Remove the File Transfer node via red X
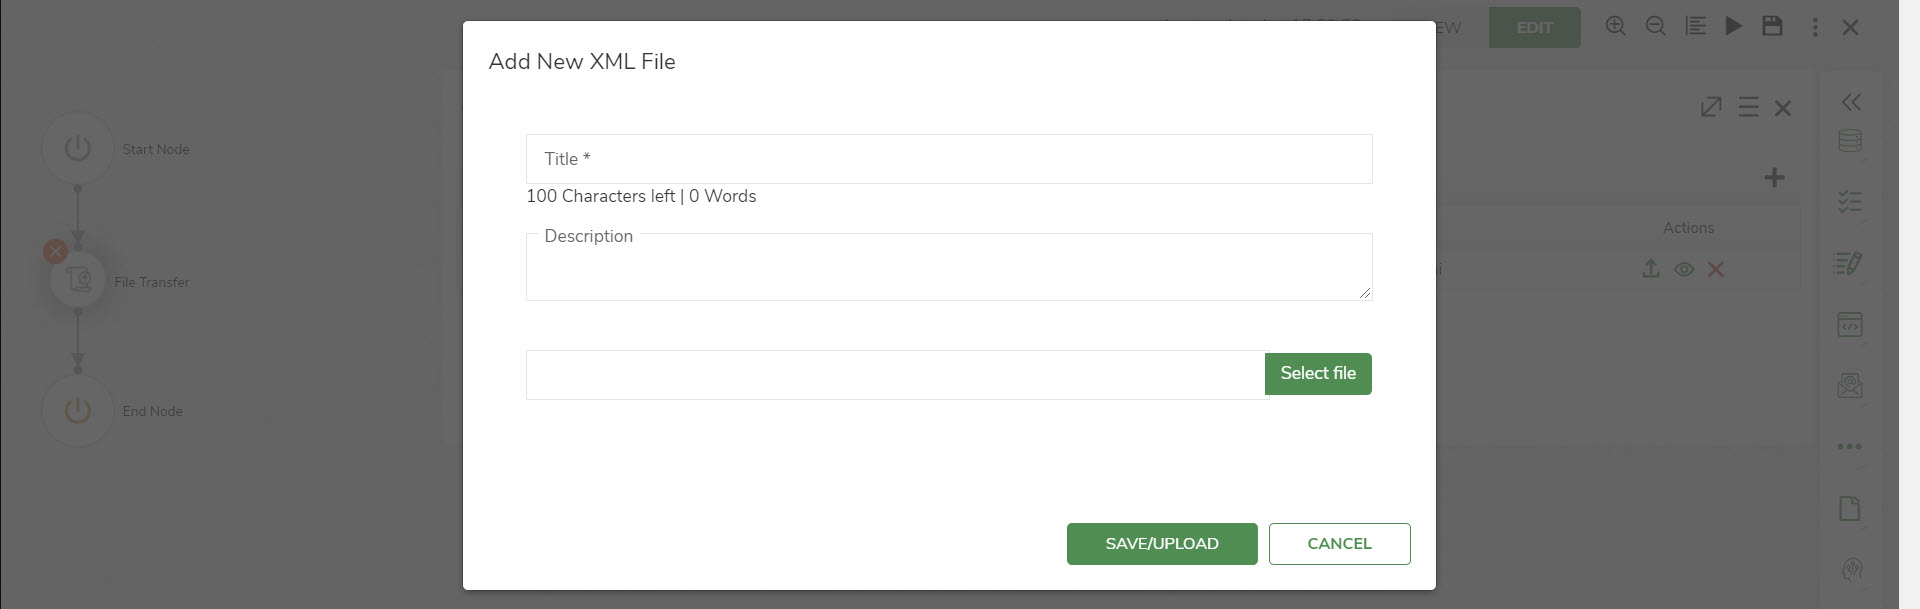This screenshot has width=1920, height=609. pos(55,251)
